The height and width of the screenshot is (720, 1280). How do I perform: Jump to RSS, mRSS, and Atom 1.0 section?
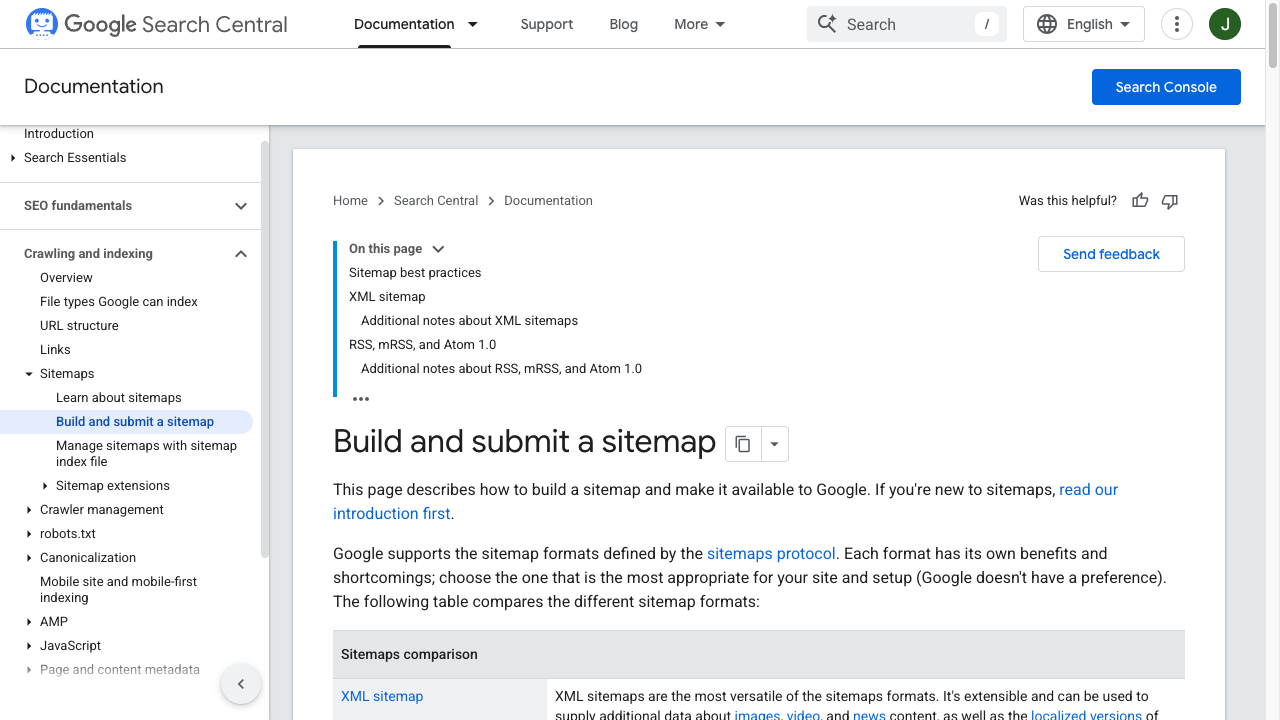(422, 345)
